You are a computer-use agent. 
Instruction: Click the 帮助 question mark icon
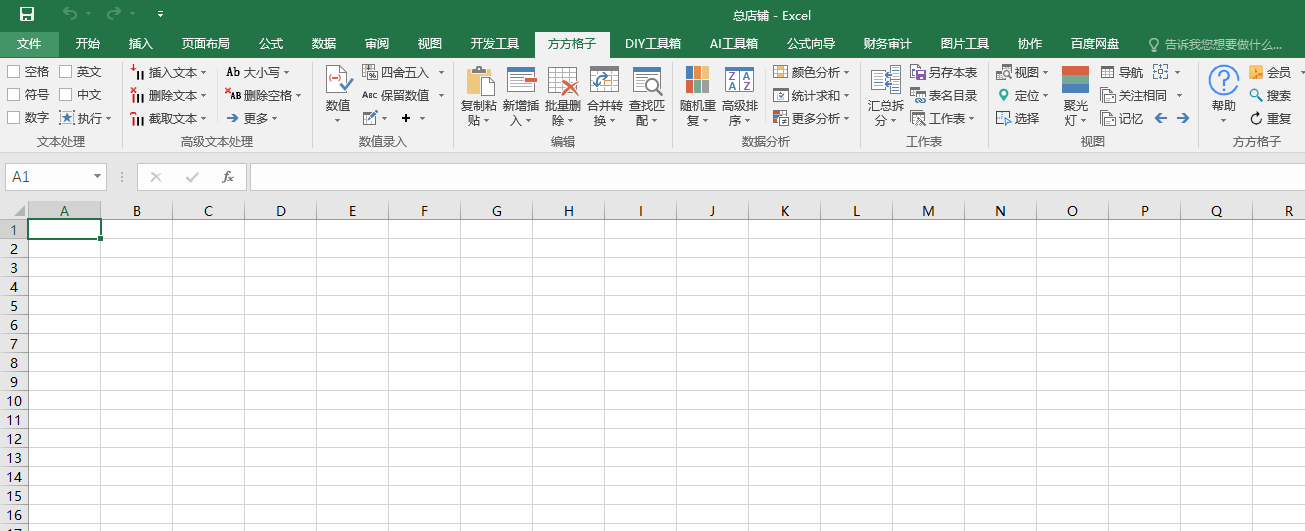1223,80
